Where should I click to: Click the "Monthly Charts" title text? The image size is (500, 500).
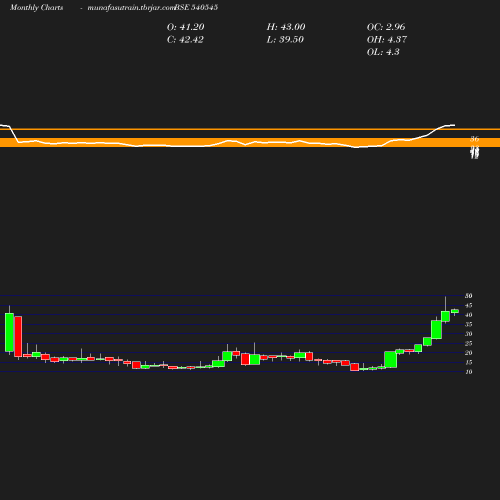36,7
